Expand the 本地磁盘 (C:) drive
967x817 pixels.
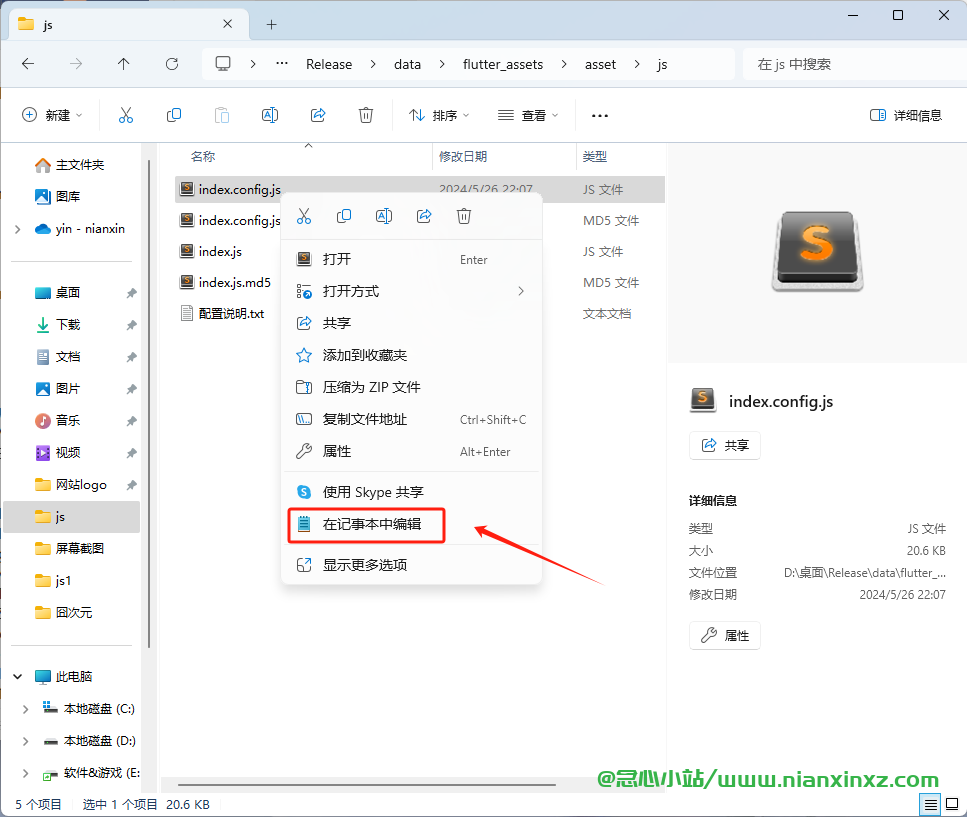click(25, 709)
